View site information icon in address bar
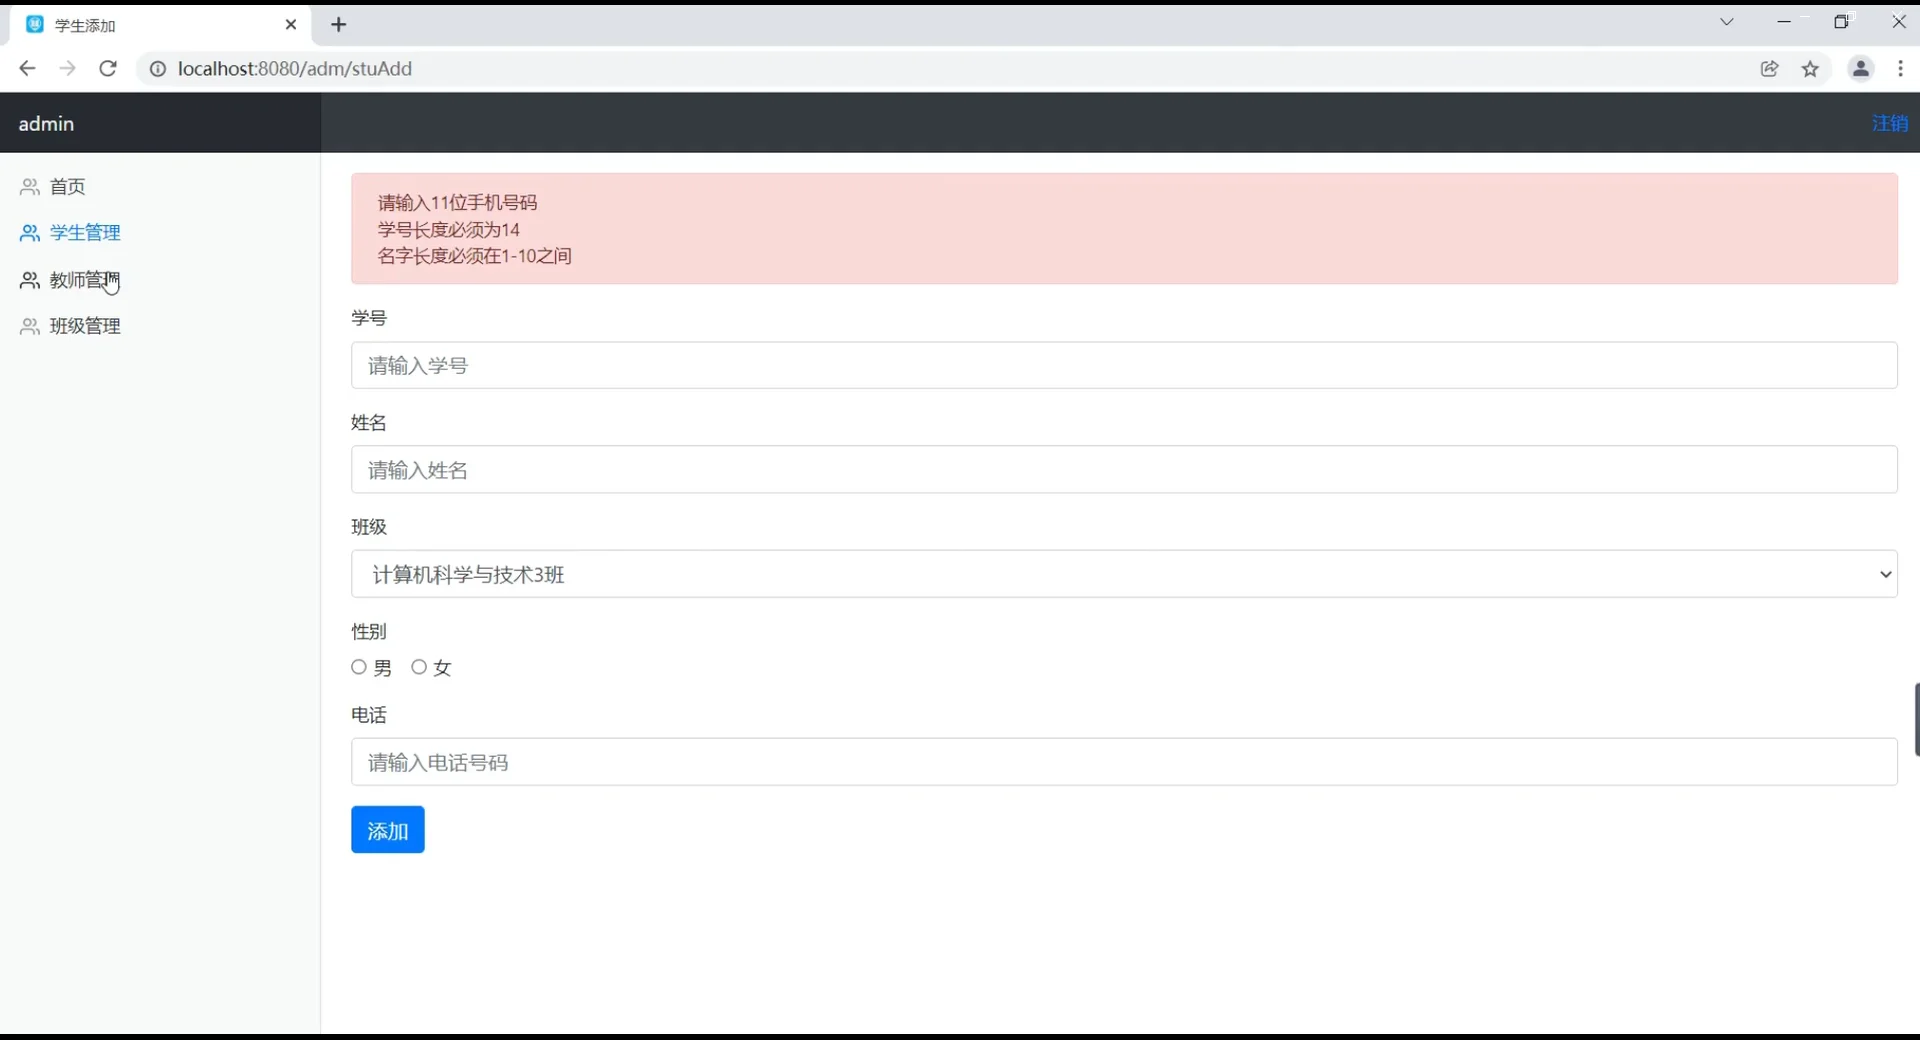The height and width of the screenshot is (1040, 1920). coord(157,68)
